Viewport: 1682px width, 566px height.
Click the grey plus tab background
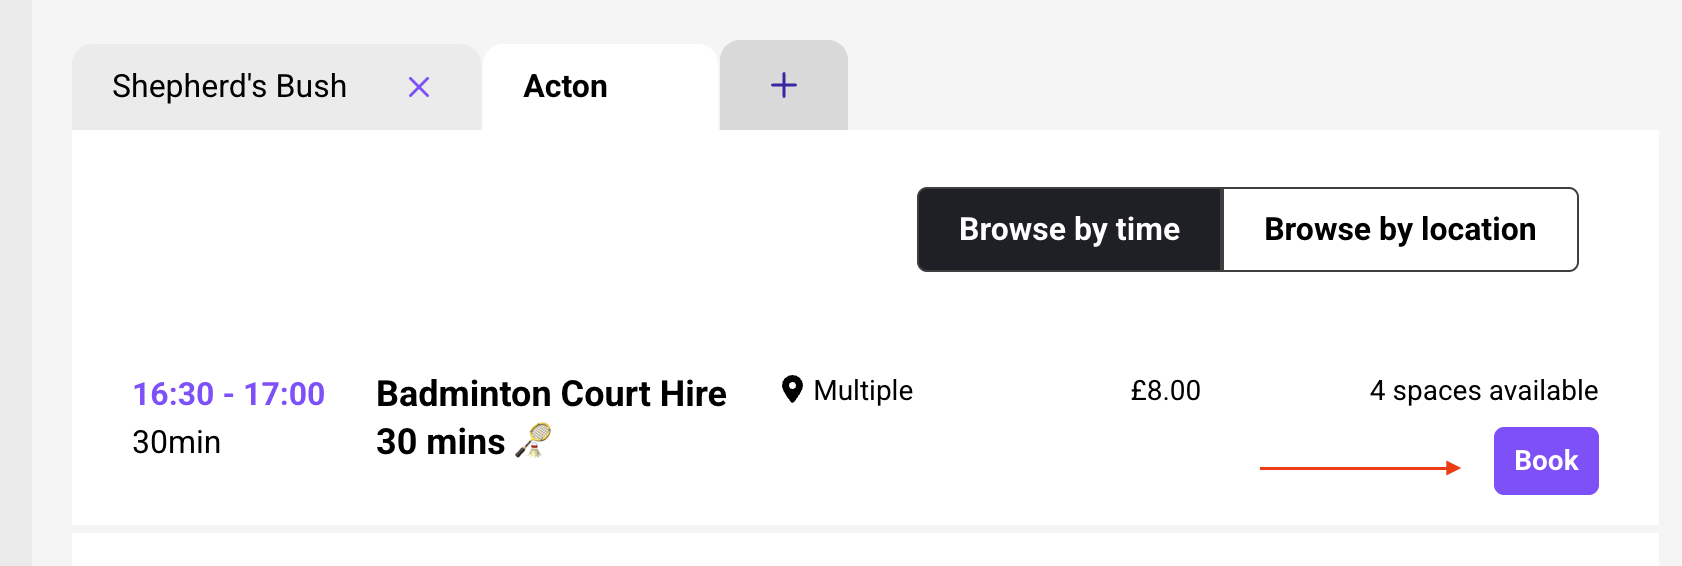784,85
